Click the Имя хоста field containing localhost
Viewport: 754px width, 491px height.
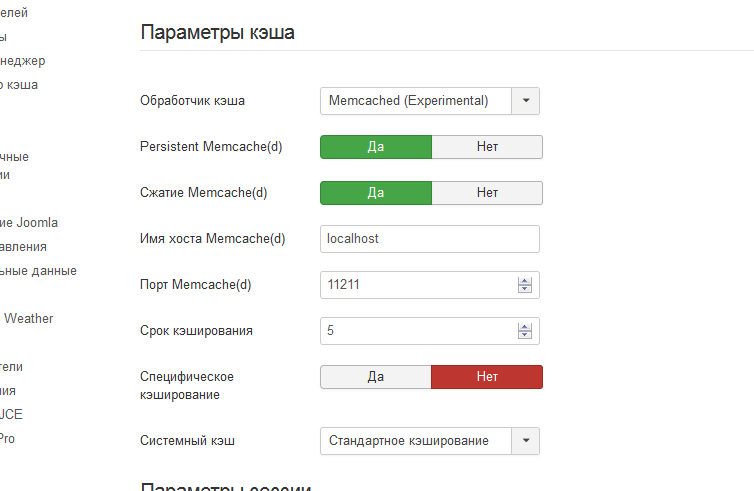[x=430, y=239]
